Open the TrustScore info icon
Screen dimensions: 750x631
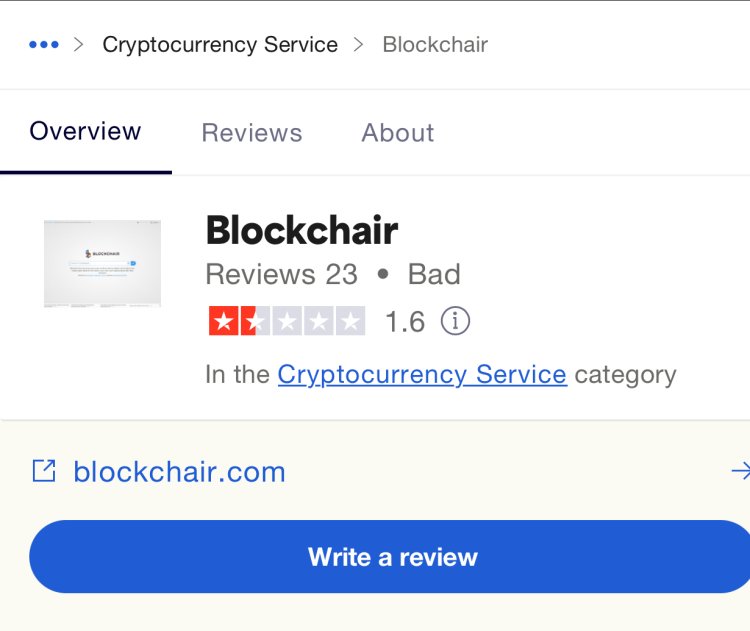[x=455, y=321]
